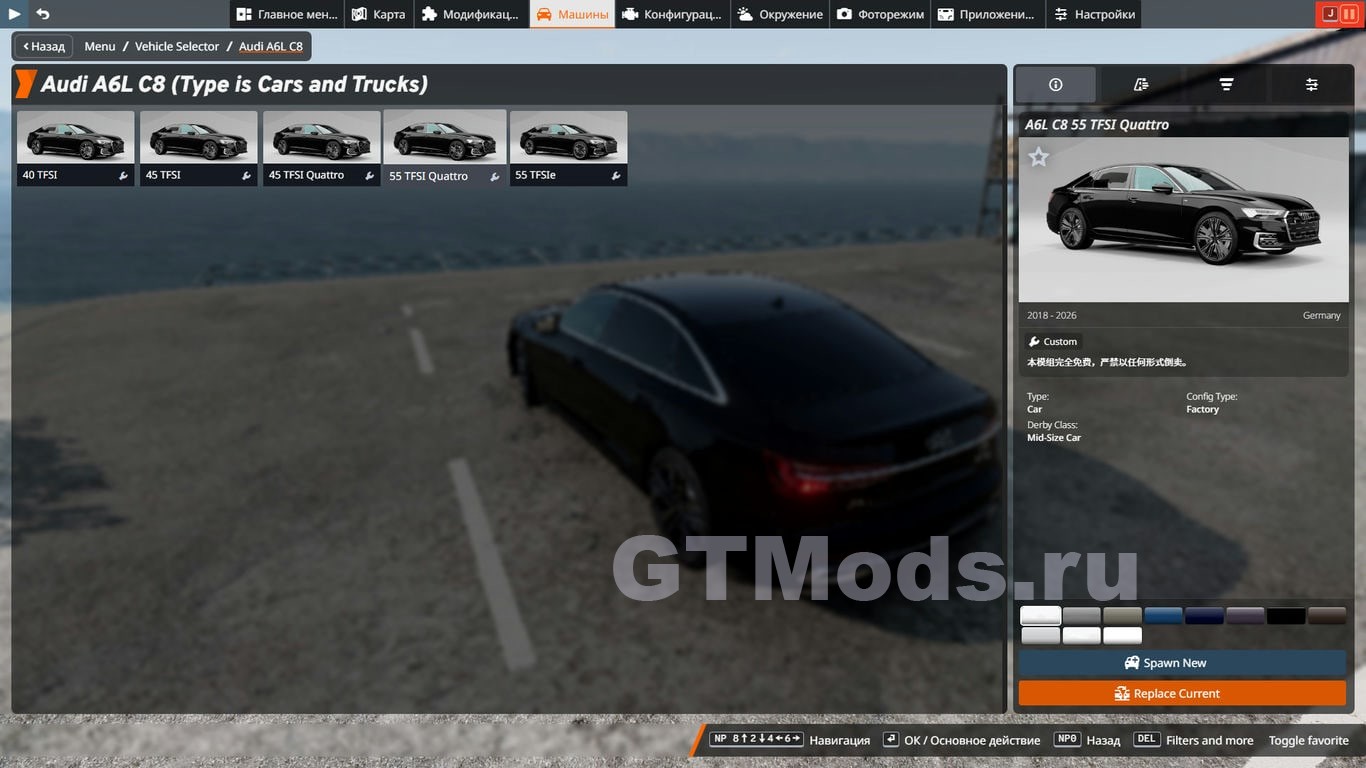Toggle favorite star on A6L preview image
Viewport: 1366px width, 768px height.
point(1039,157)
